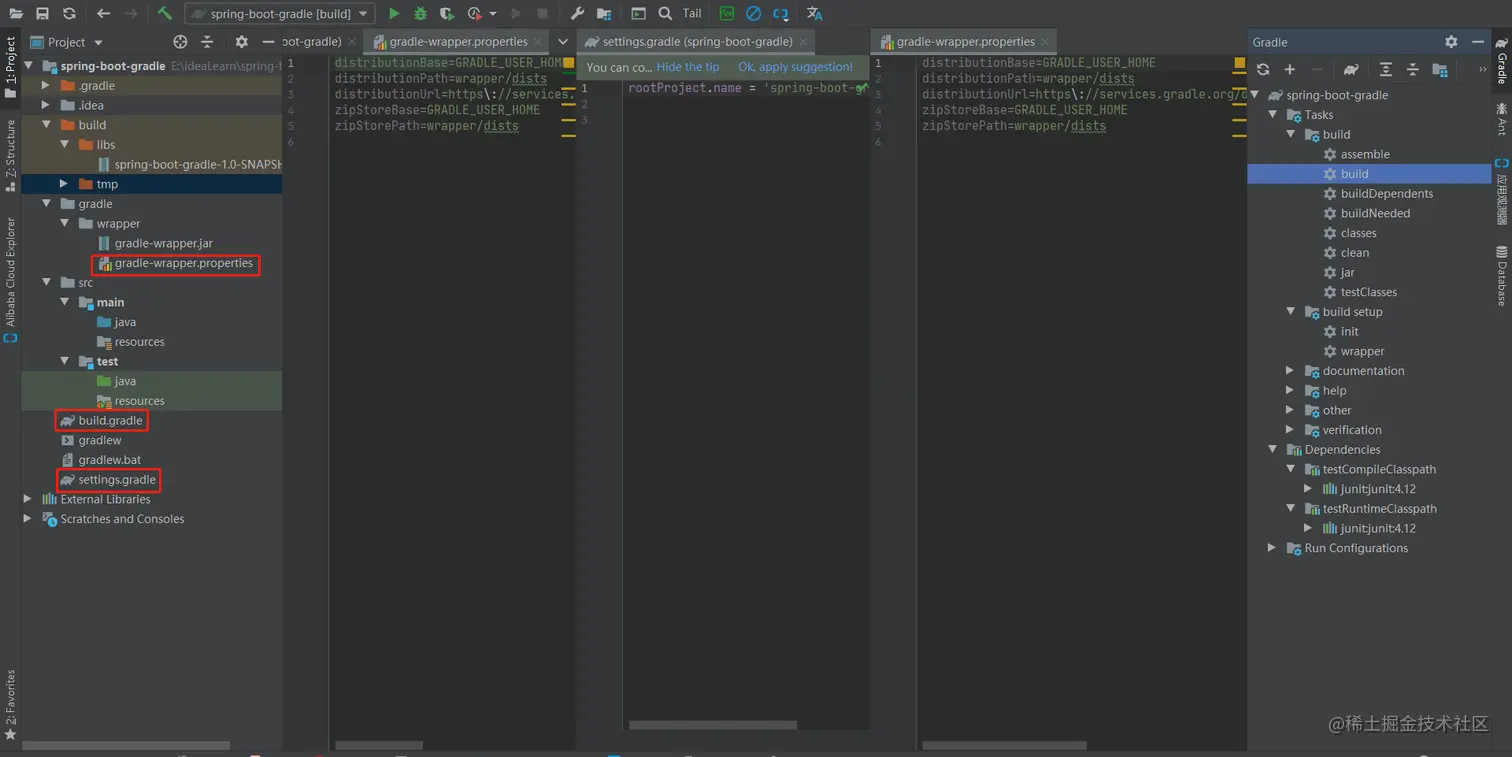Collapse the Dependencies node in Gradle panel
The width and height of the screenshot is (1512, 757).
[x=1272, y=450]
